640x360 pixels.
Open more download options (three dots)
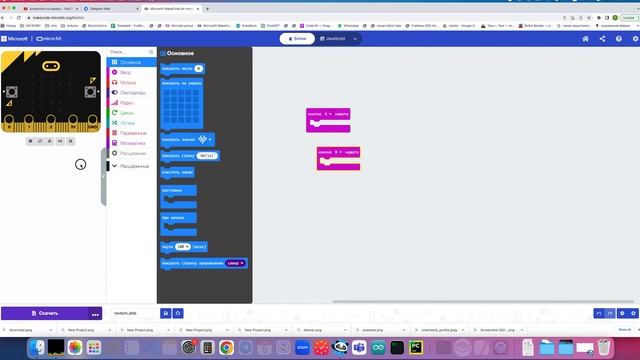coord(95,313)
